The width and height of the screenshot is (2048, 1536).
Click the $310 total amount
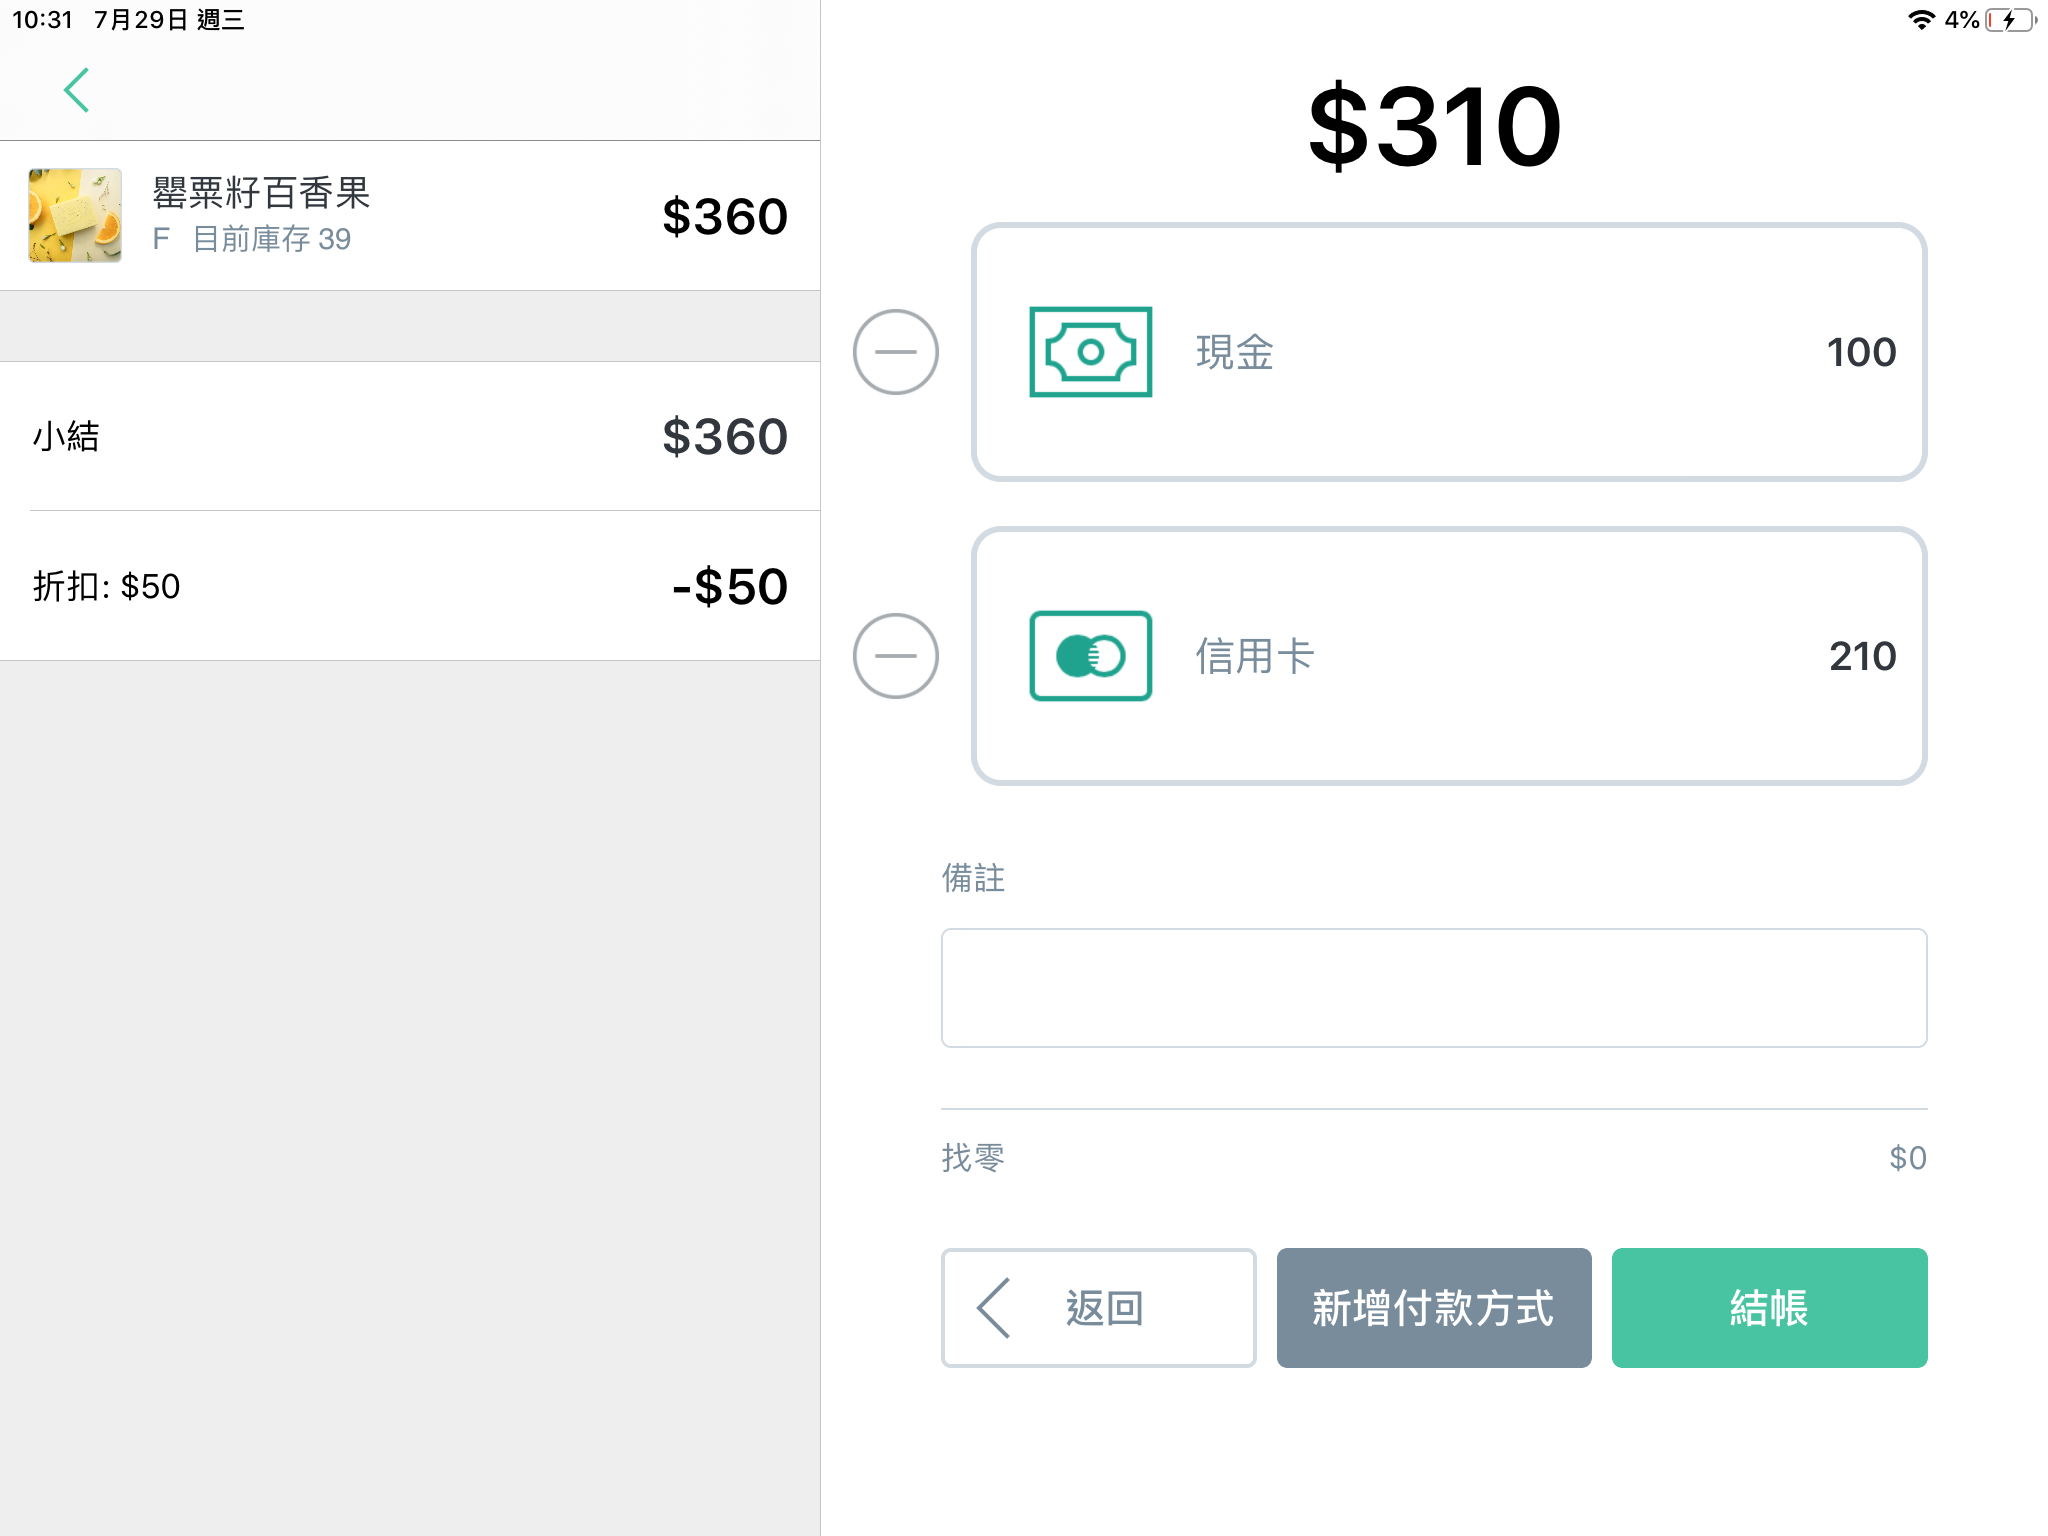point(1434,127)
